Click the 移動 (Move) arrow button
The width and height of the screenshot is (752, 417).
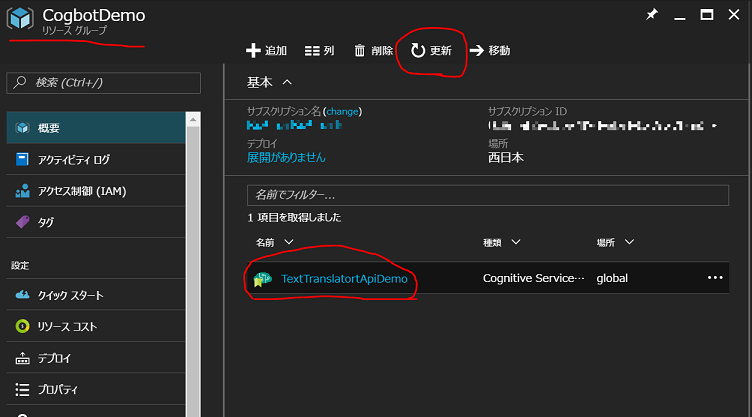[490, 50]
